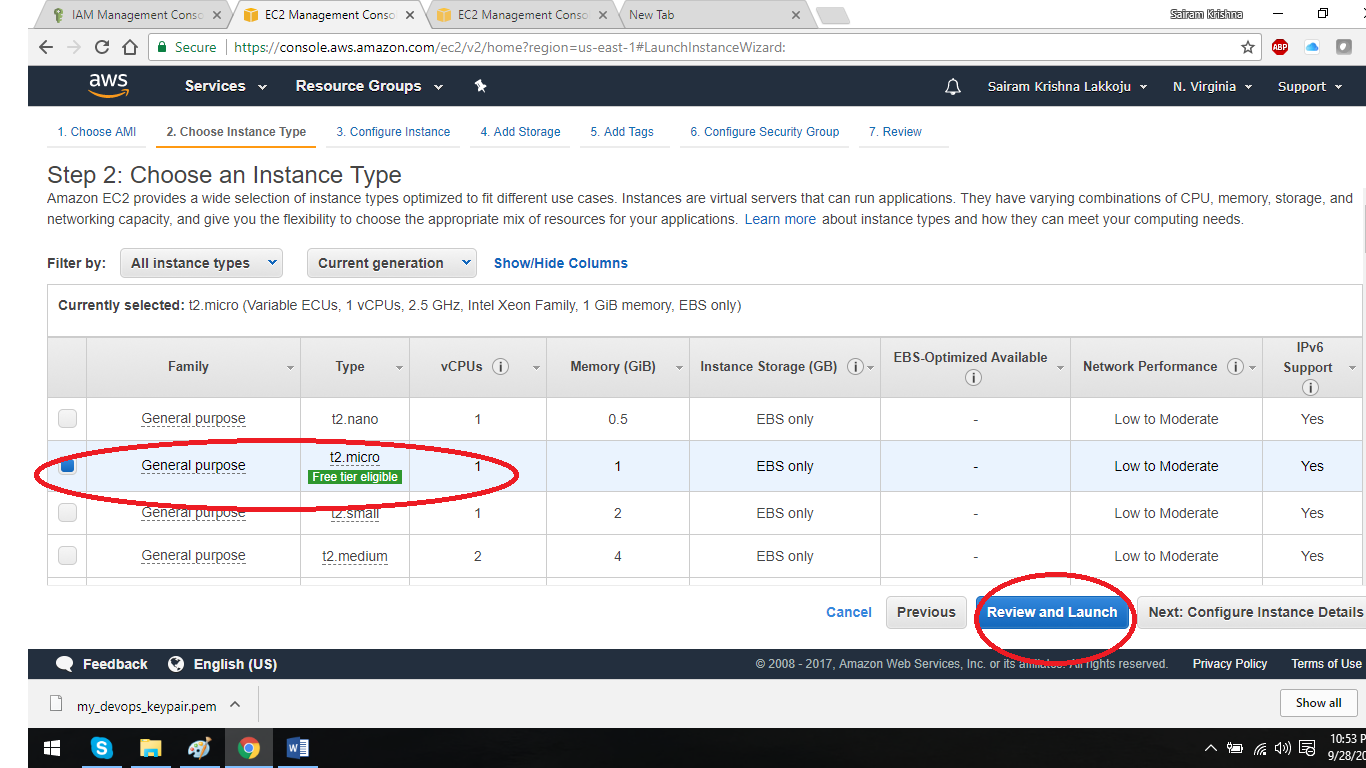Toggle the t2.micro instance checkbox
Viewport: 1366px width, 768px height.
pos(67,466)
